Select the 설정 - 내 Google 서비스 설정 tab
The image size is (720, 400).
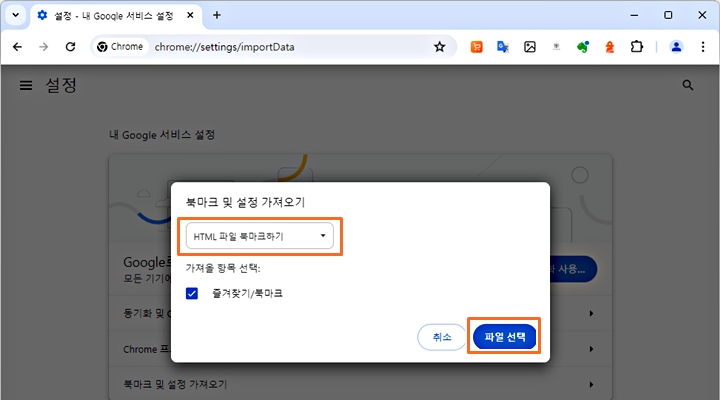117,16
